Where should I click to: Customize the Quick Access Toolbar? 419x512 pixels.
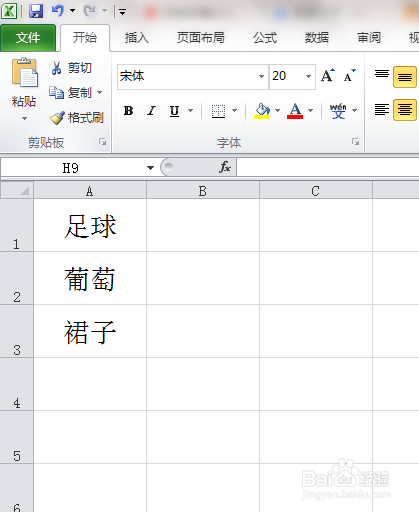click(122, 12)
